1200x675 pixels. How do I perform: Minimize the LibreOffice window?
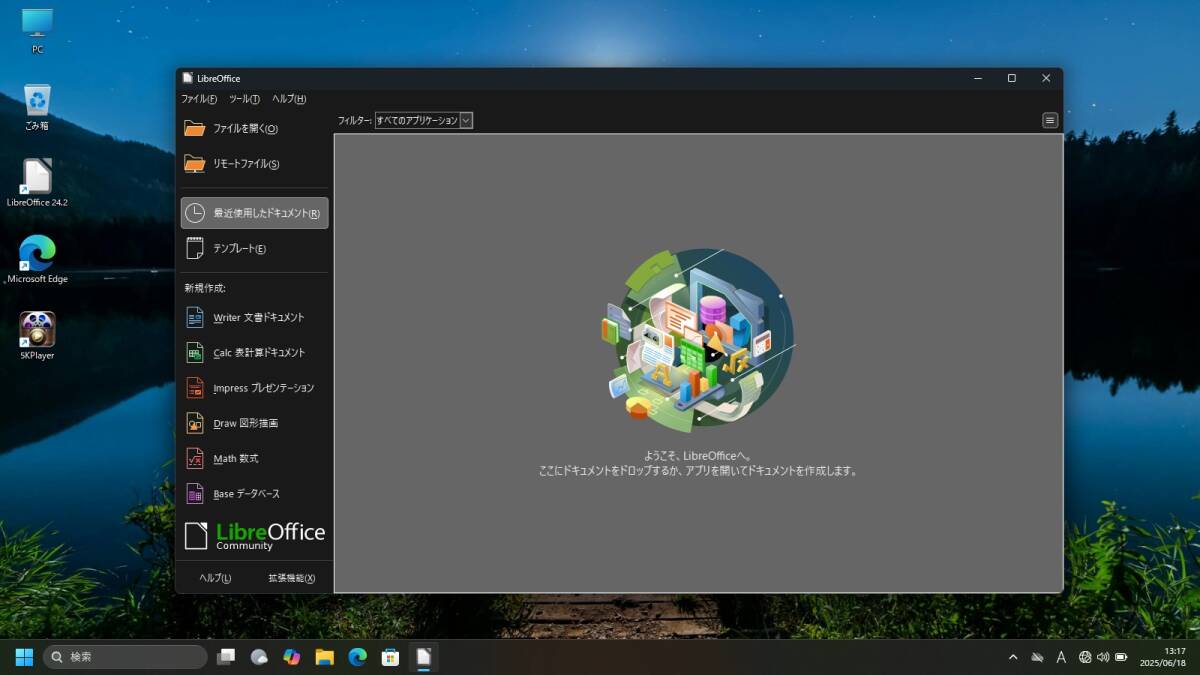click(977, 78)
